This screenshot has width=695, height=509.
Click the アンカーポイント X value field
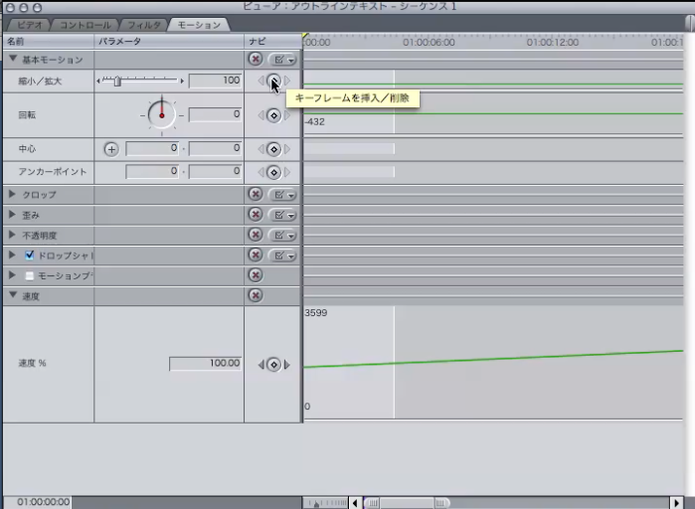[x=152, y=172]
